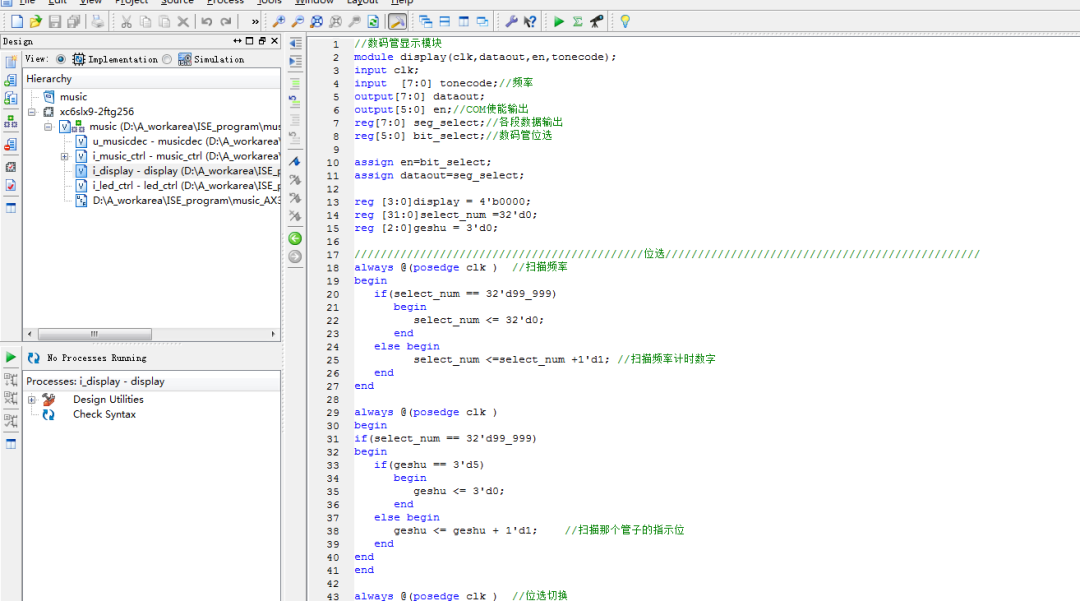Click the sigma icon in top toolbar
Screen dimensions: 1080x601
point(577,21)
